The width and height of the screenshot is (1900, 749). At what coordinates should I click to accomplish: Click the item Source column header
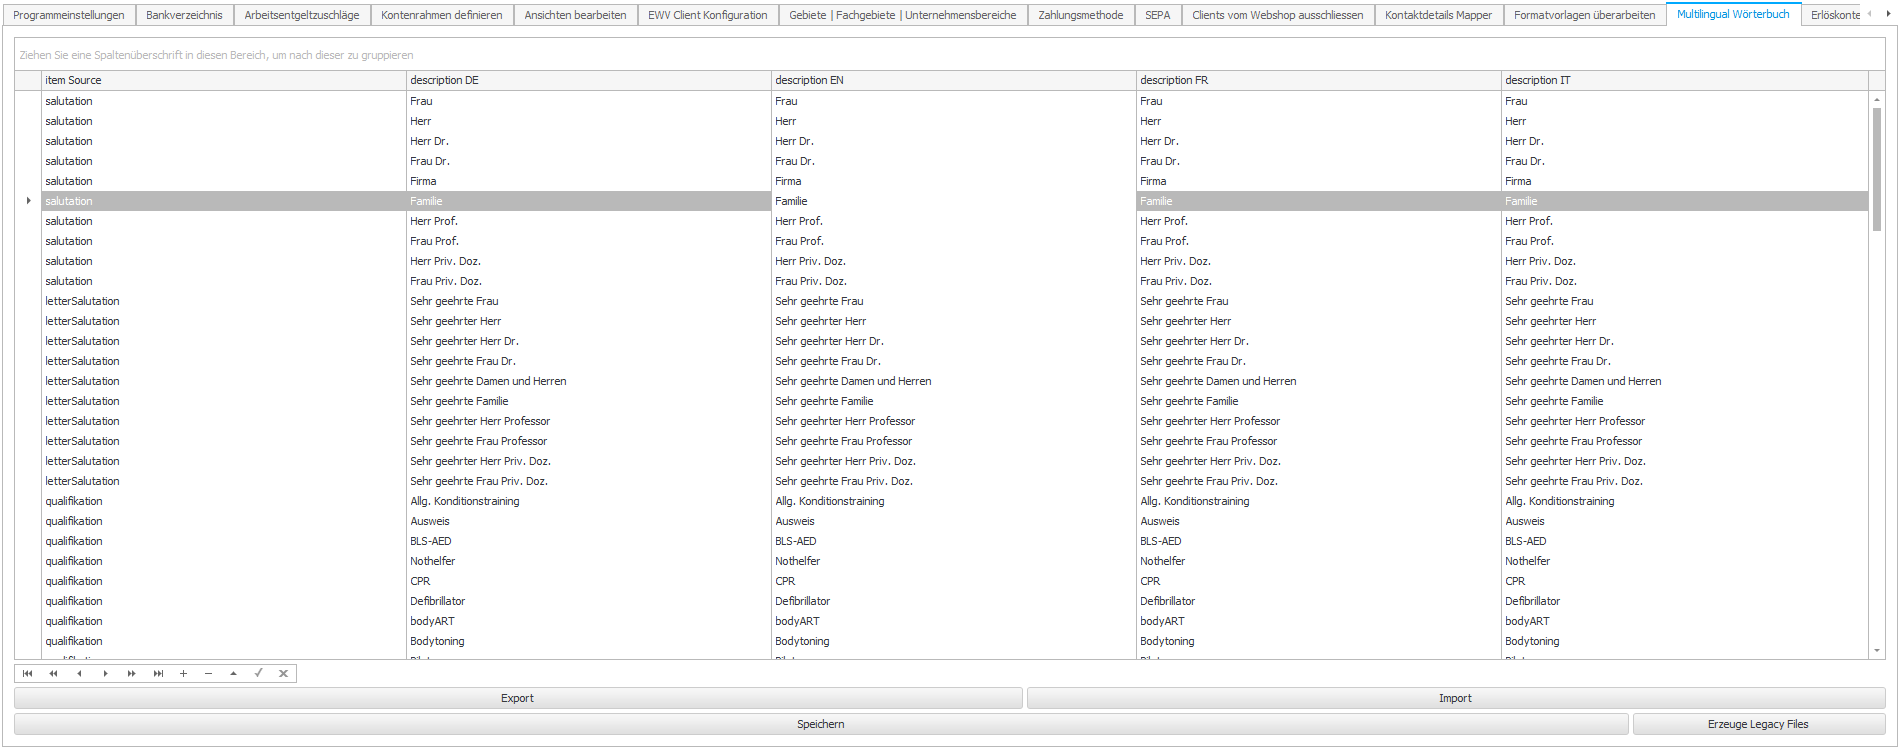(223, 80)
